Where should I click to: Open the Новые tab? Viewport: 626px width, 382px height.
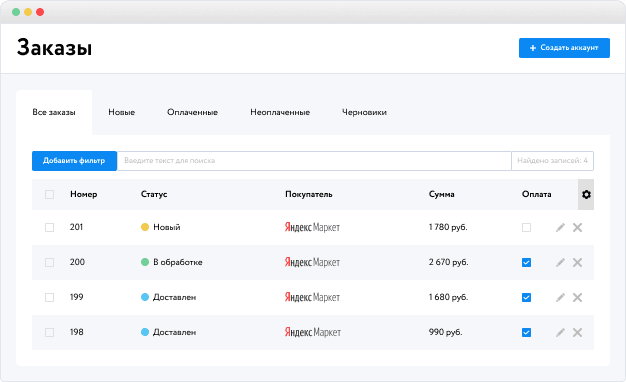tap(122, 112)
